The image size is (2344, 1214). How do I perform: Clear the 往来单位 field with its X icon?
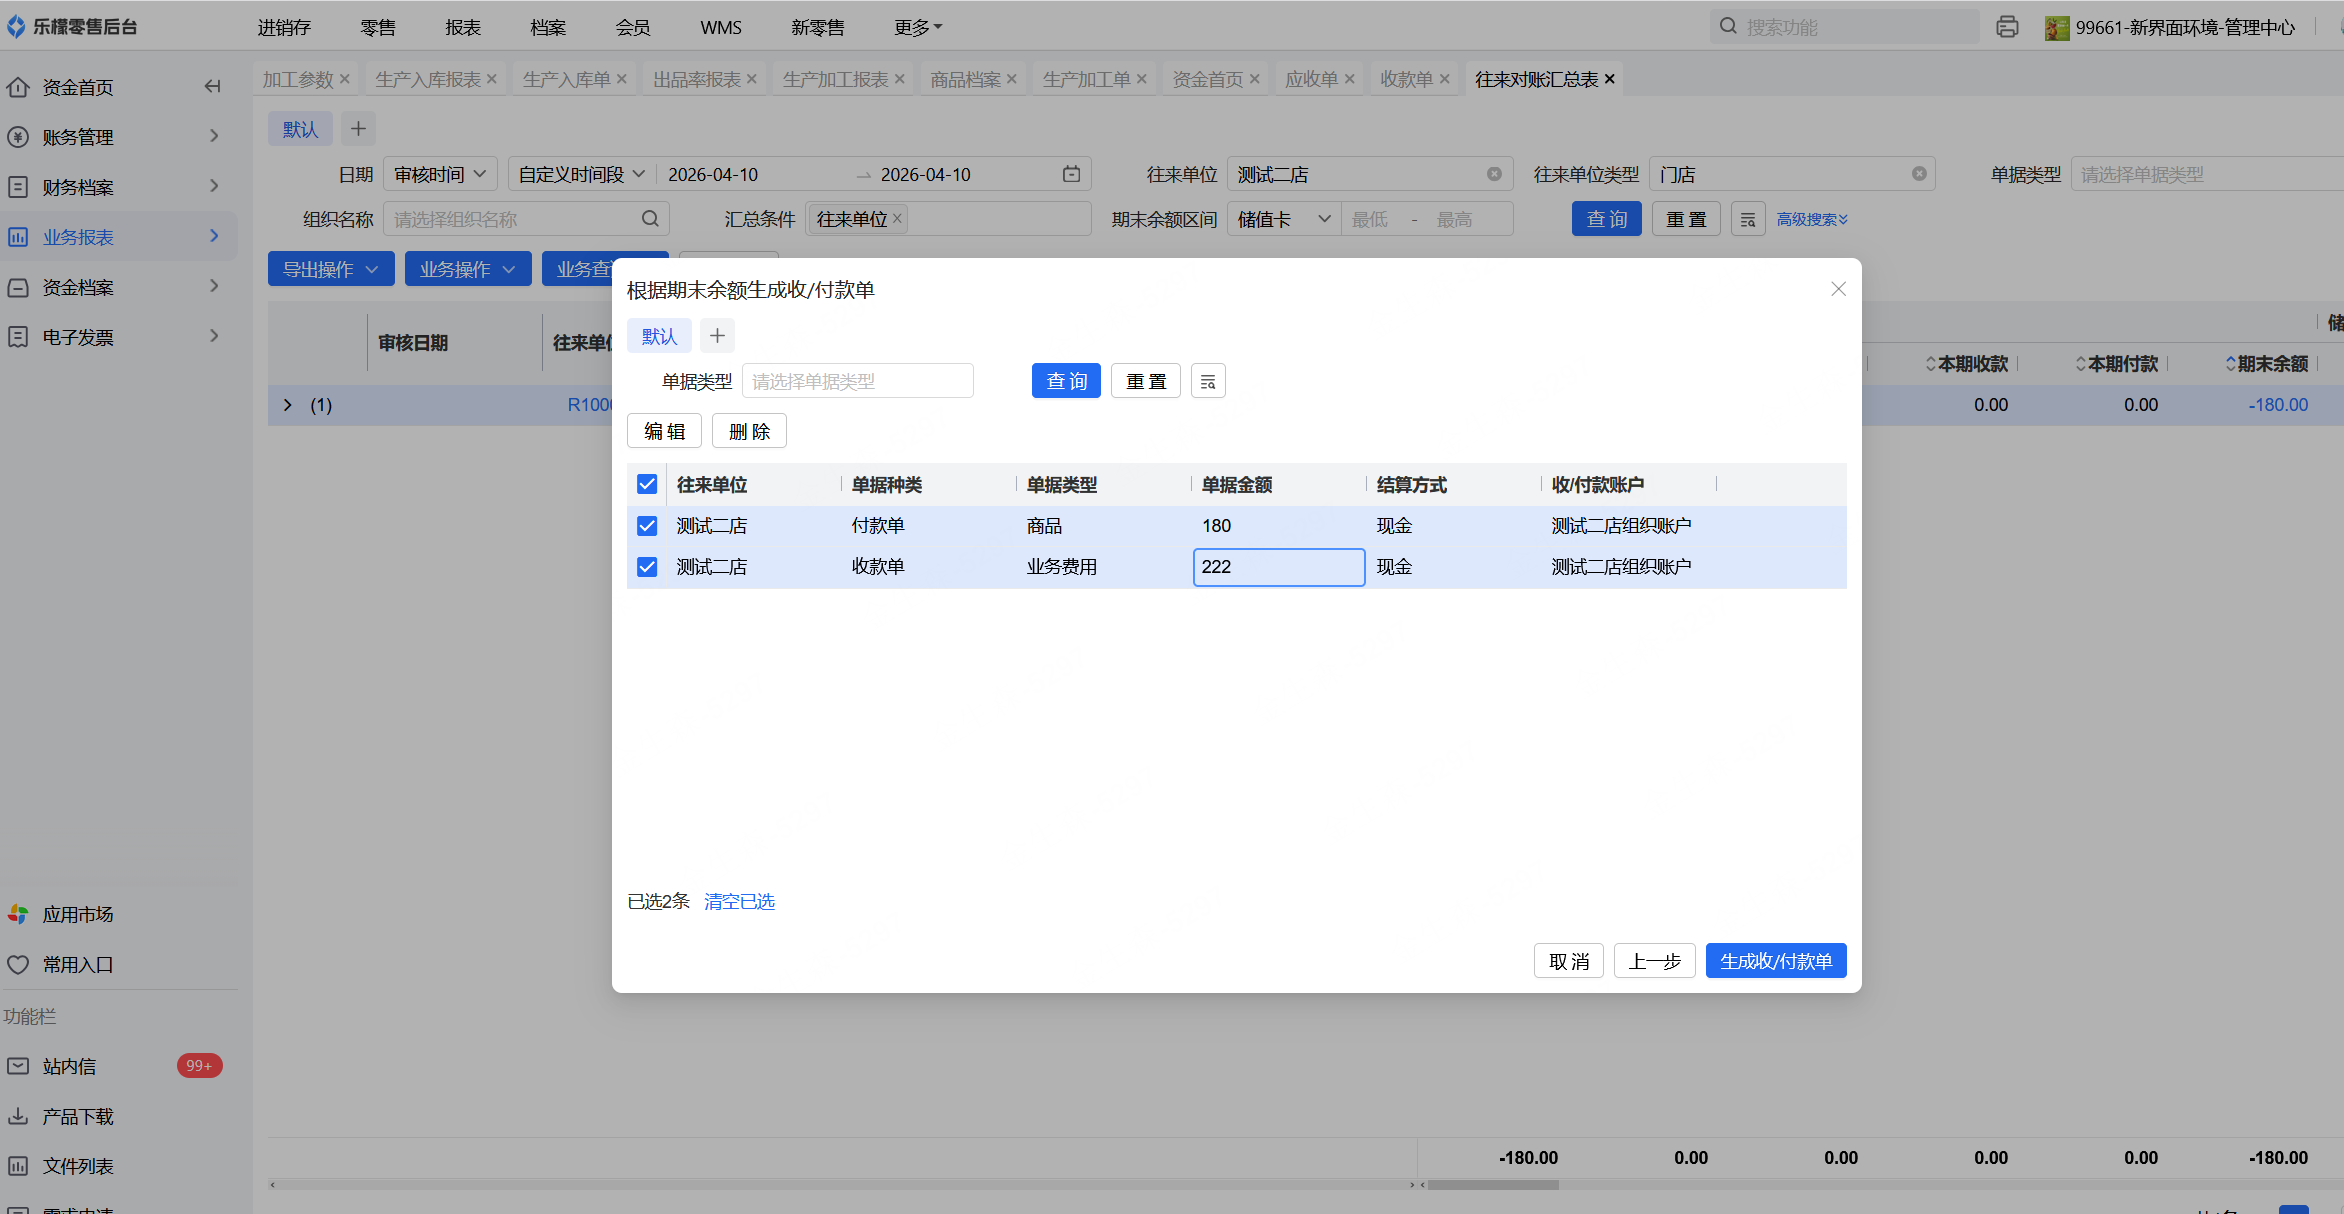(x=1494, y=174)
